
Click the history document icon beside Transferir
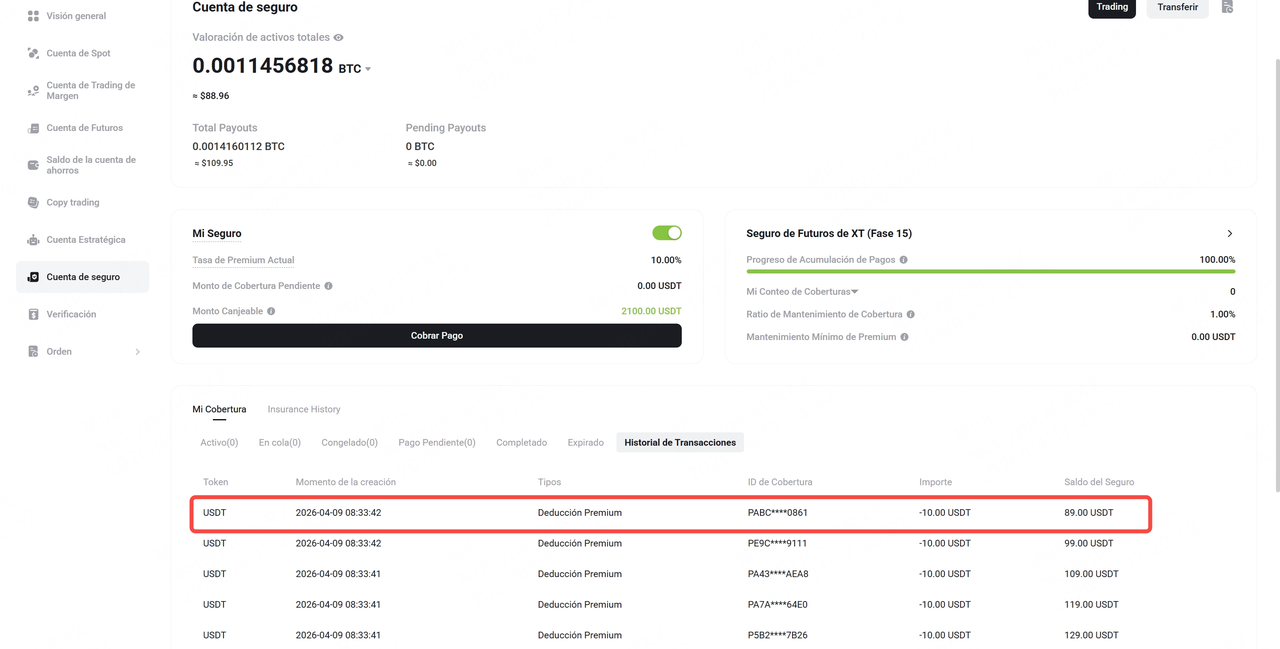(x=1227, y=7)
